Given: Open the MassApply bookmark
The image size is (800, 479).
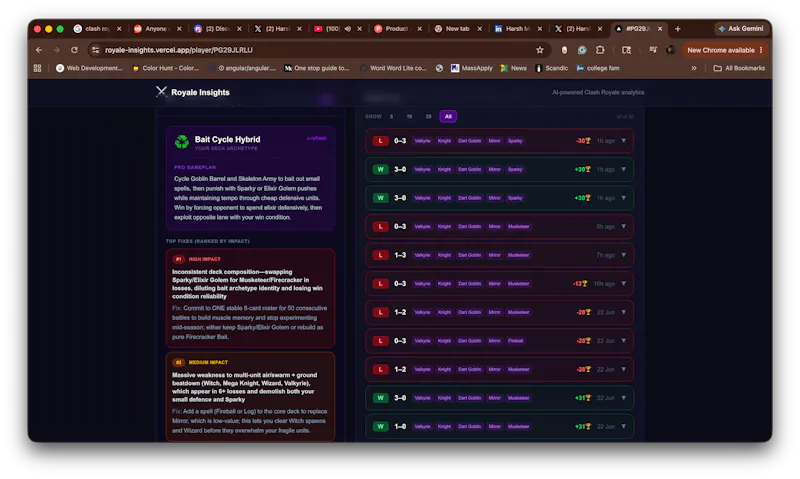Looking at the screenshot, I should 471,68.
